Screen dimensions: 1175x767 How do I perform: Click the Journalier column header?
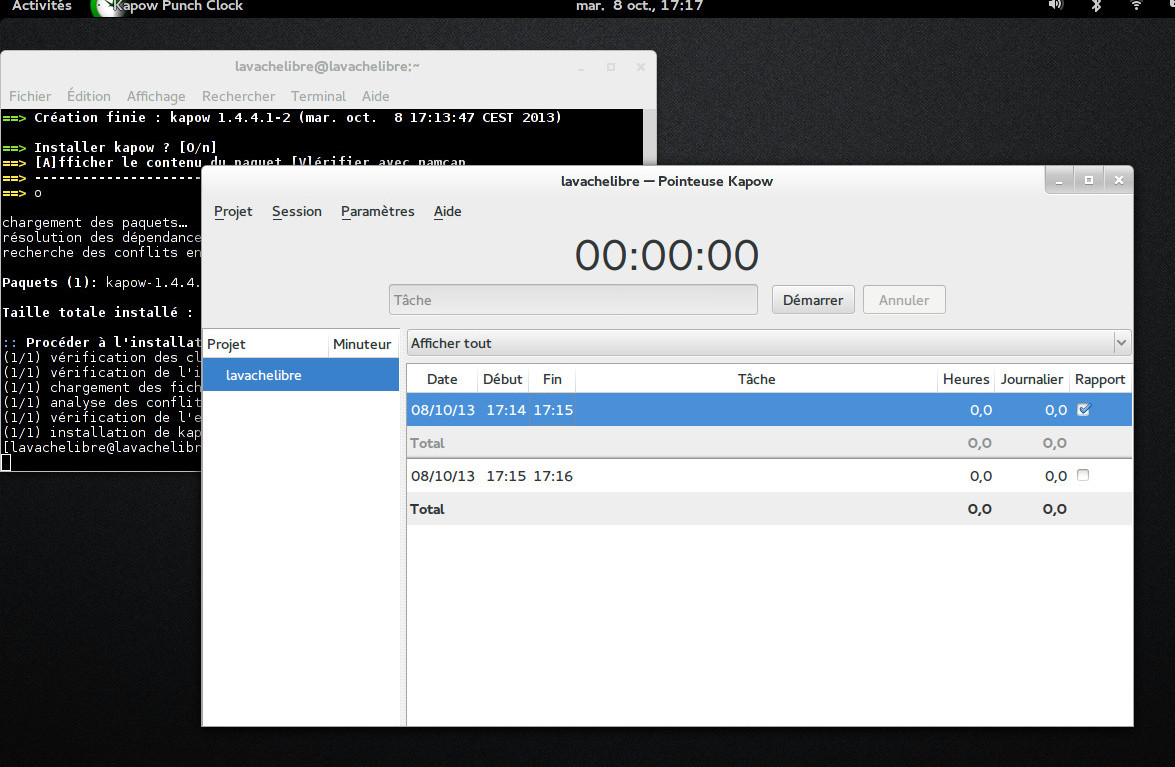tap(1032, 379)
